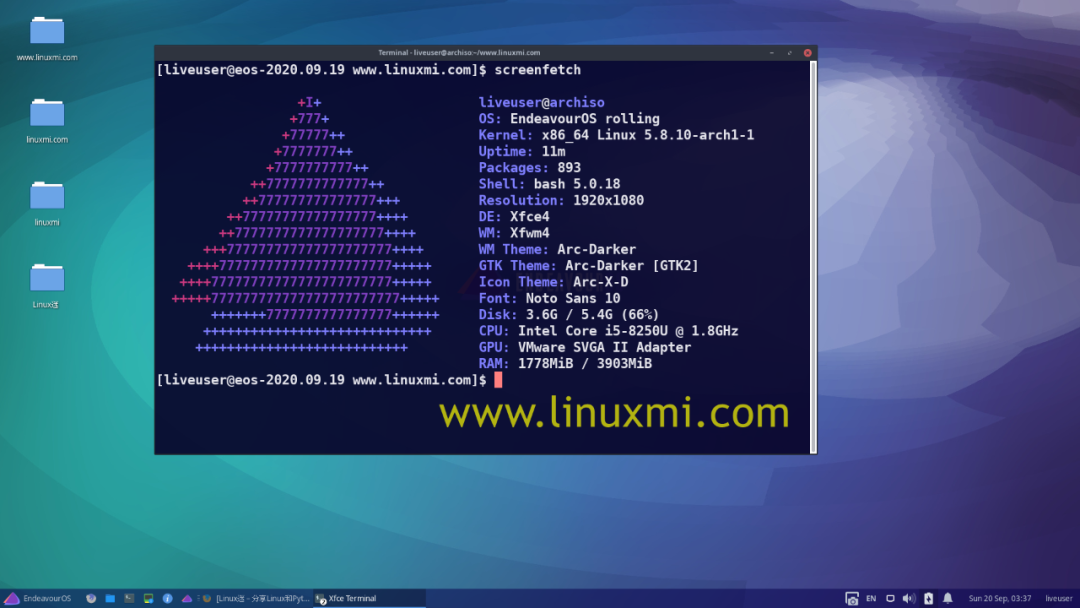Click the WM Theme 'Arc-Darker' value
This screenshot has width=1080, height=608.
(596, 249)
